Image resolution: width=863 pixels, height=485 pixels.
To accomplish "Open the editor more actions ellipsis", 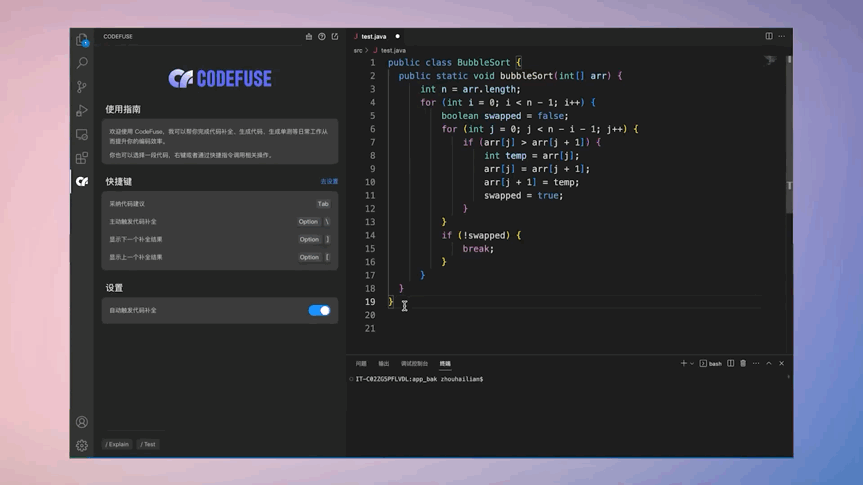I will pos(782,36).
